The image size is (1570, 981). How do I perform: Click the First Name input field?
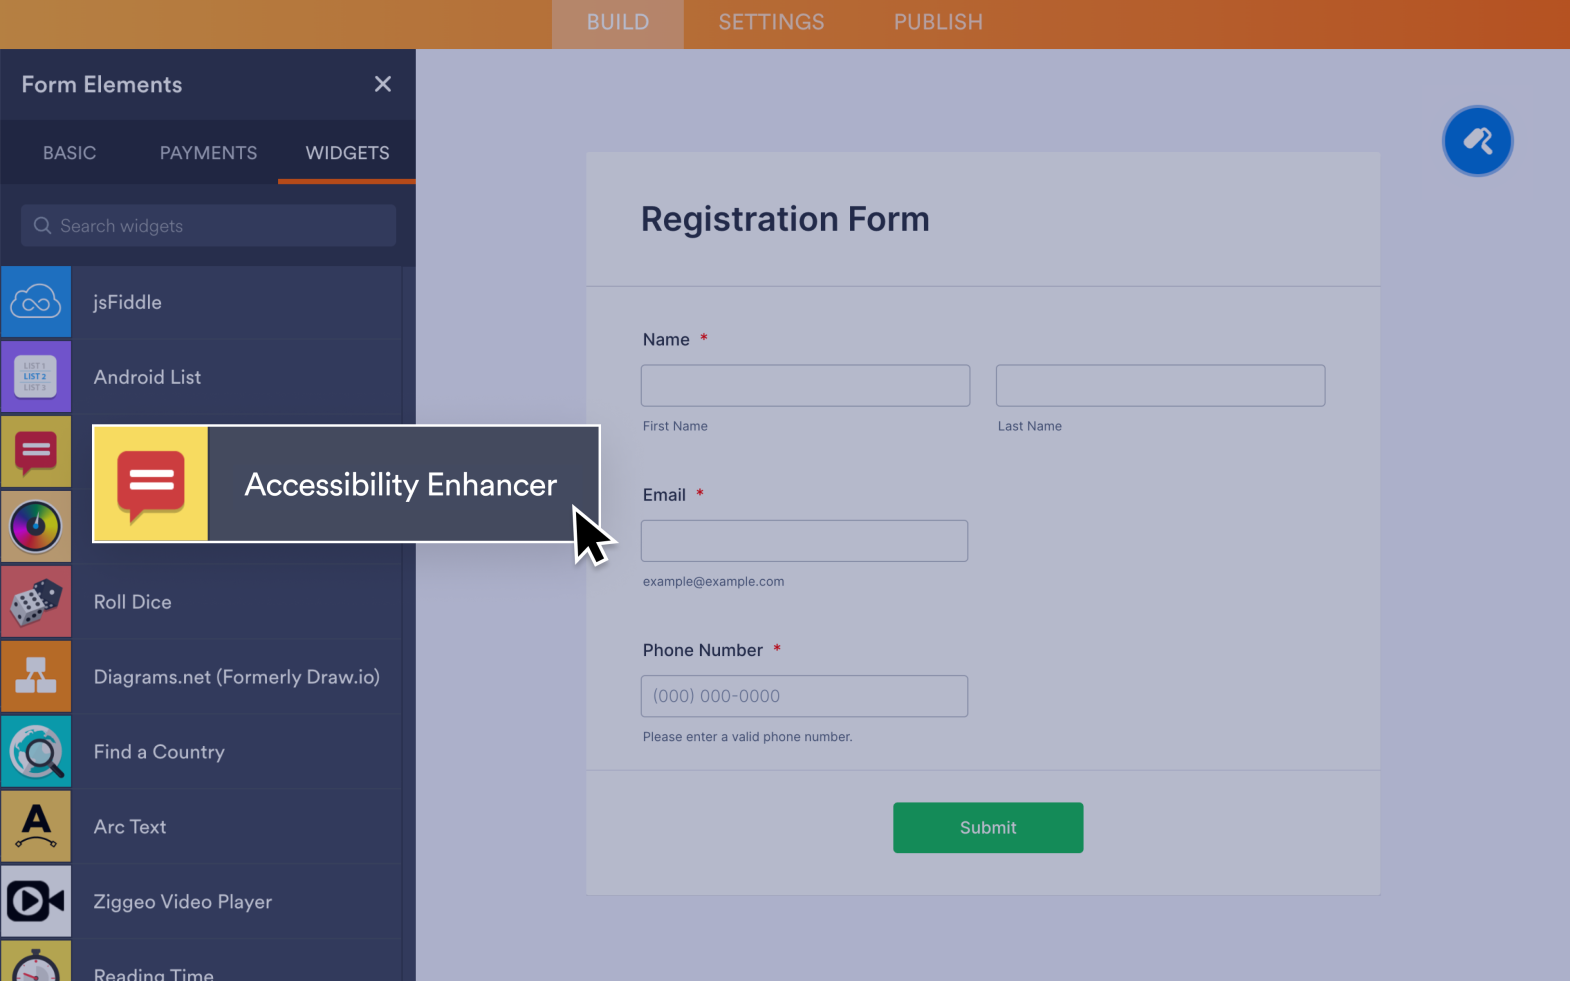805,385
